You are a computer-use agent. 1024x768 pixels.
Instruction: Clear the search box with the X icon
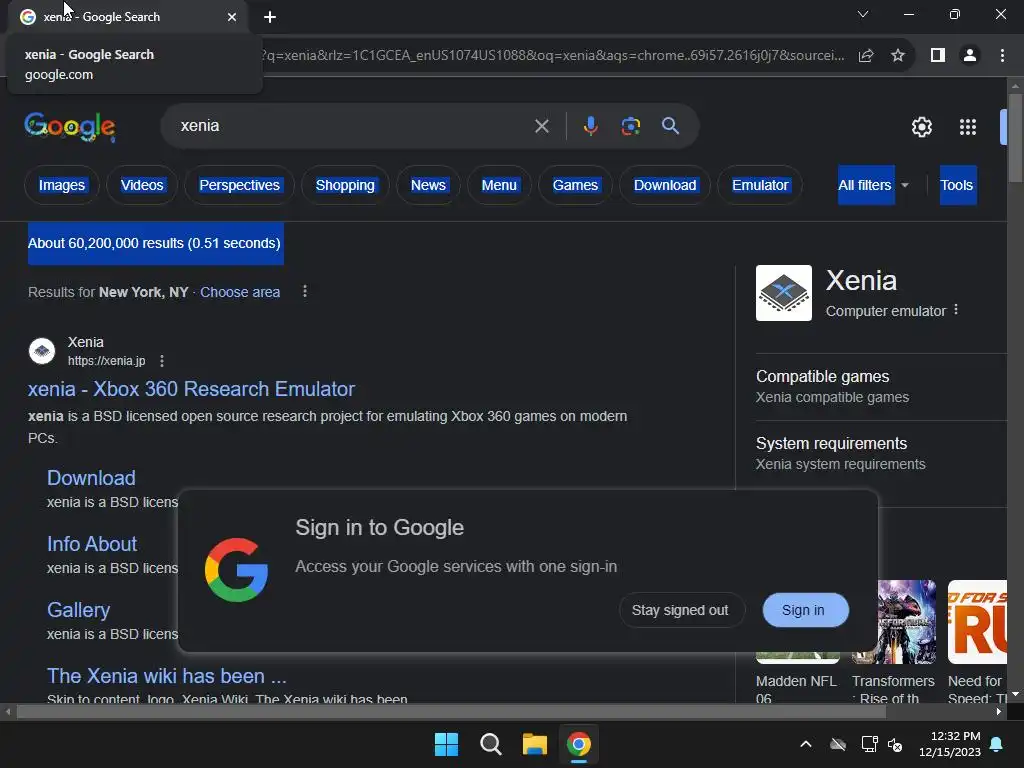[541, 126]
